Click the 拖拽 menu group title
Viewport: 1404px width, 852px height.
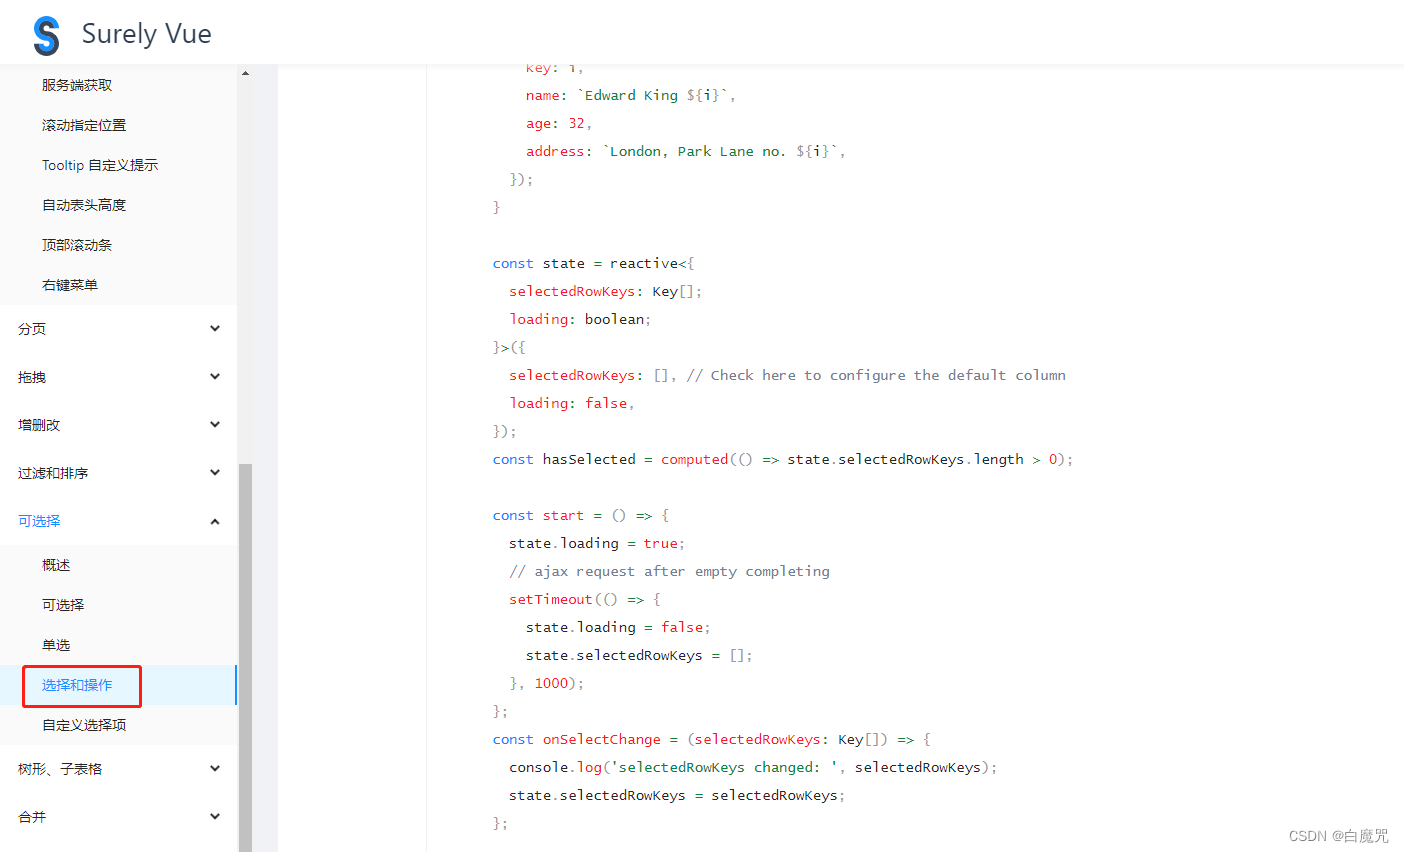click(32, 377)
